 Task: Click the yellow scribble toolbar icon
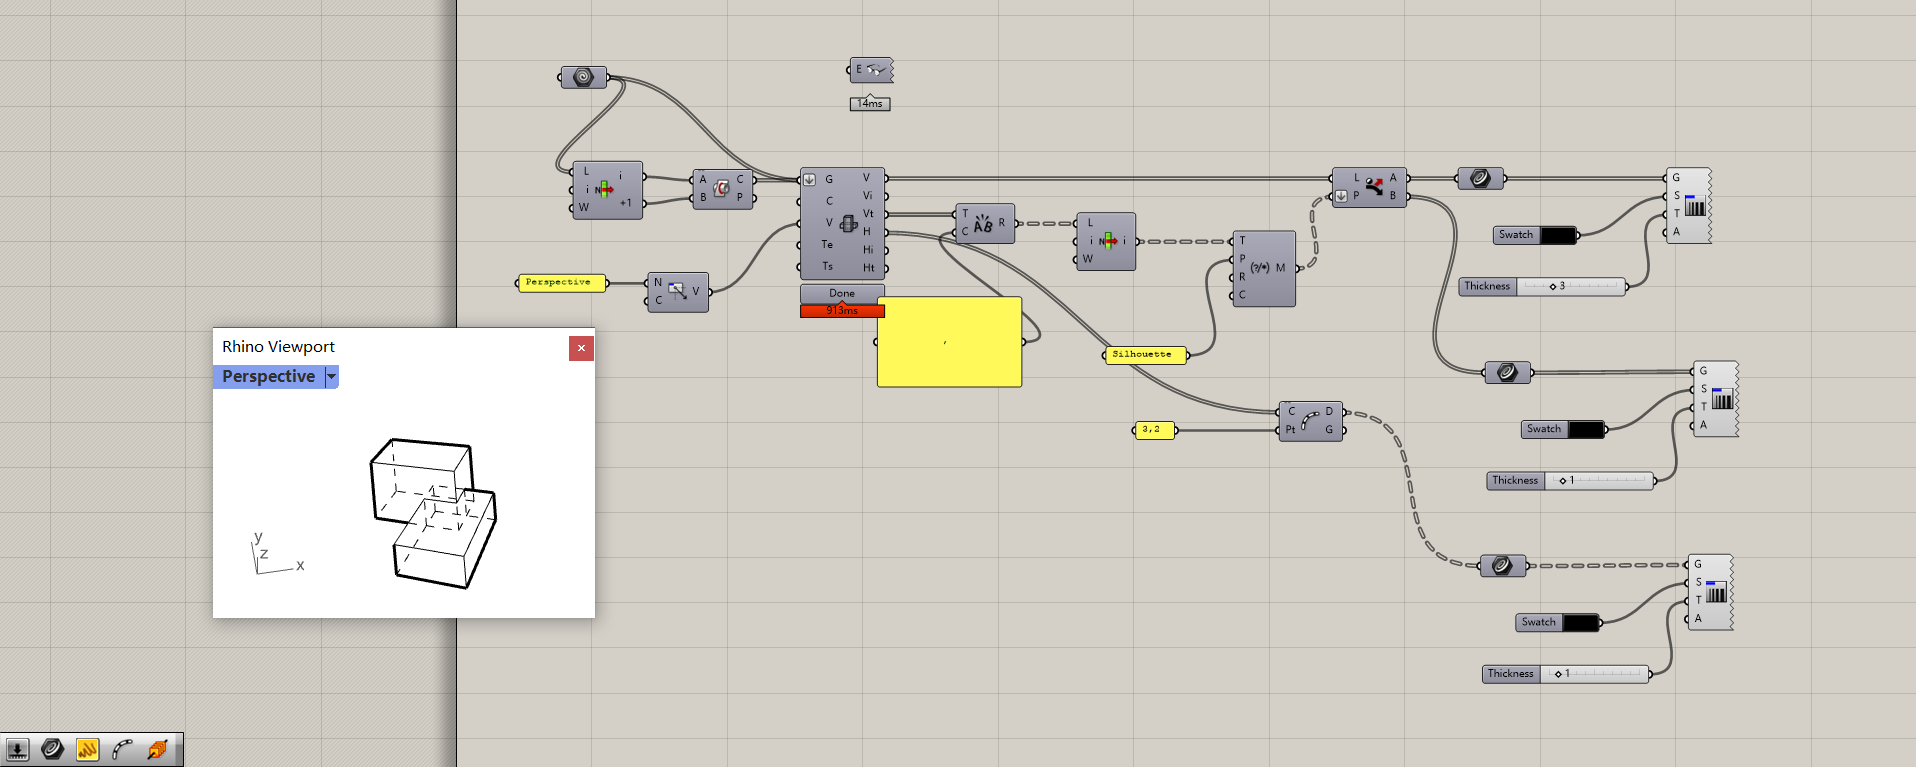point(88,749)
